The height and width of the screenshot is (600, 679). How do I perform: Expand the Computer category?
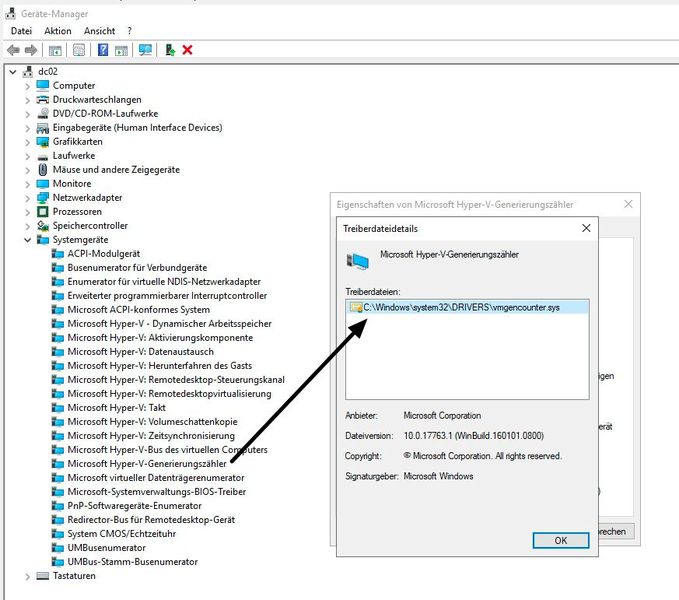[x=27, y=86]
